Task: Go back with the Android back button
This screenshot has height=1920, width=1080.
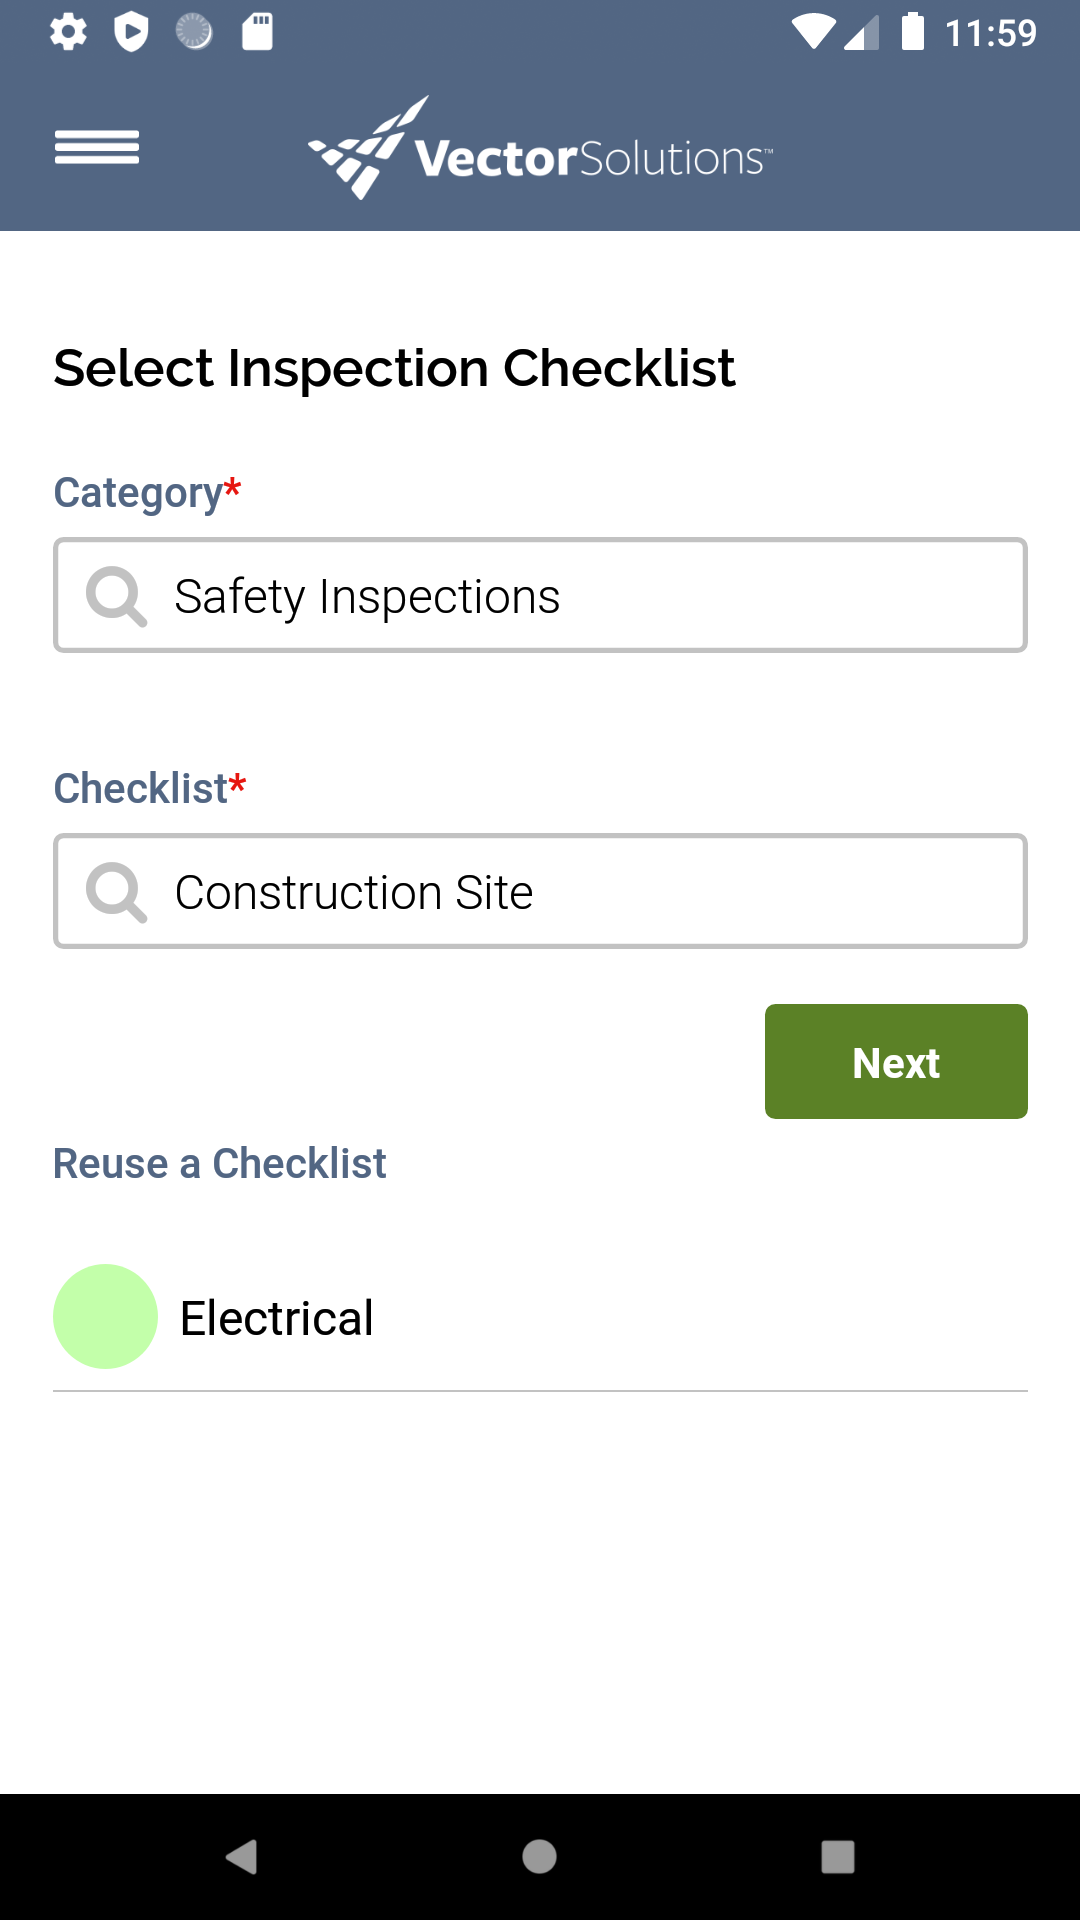Action: click(241, 1857)
